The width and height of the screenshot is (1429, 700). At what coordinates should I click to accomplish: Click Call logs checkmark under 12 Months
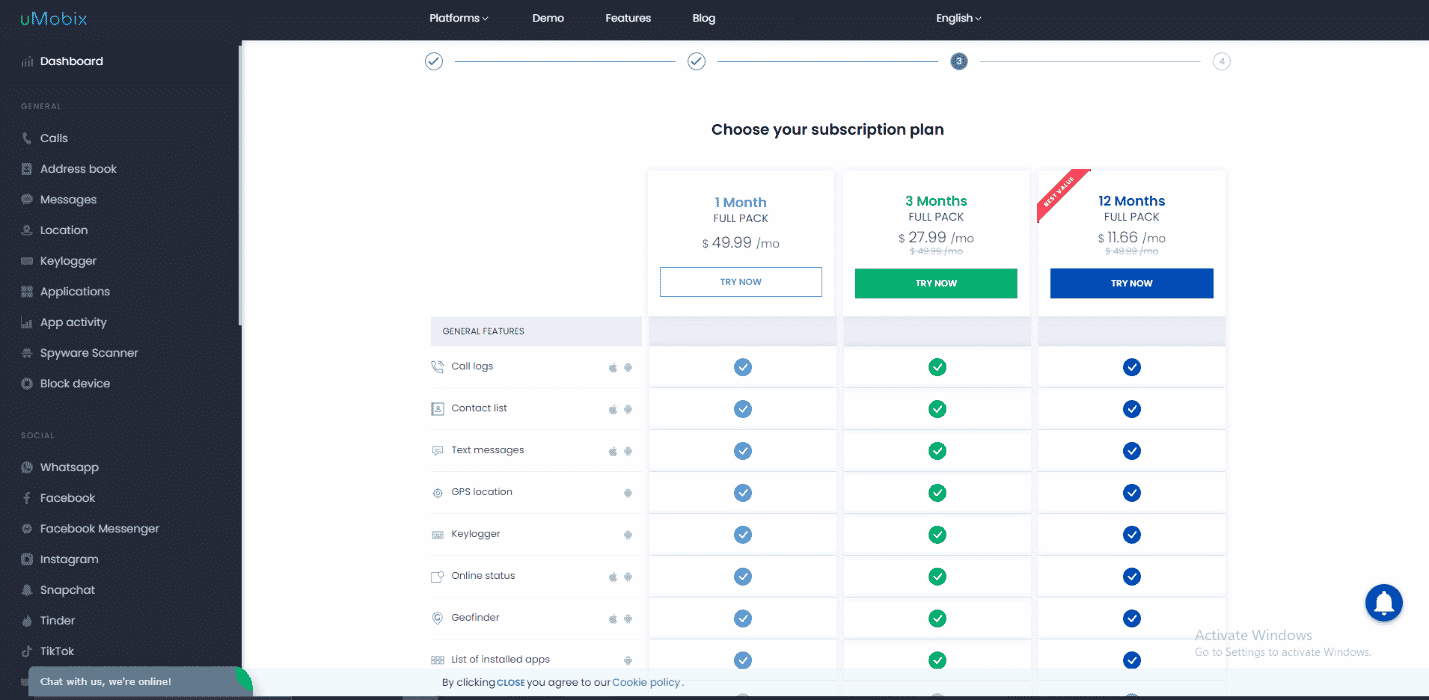pos(1132,367)
